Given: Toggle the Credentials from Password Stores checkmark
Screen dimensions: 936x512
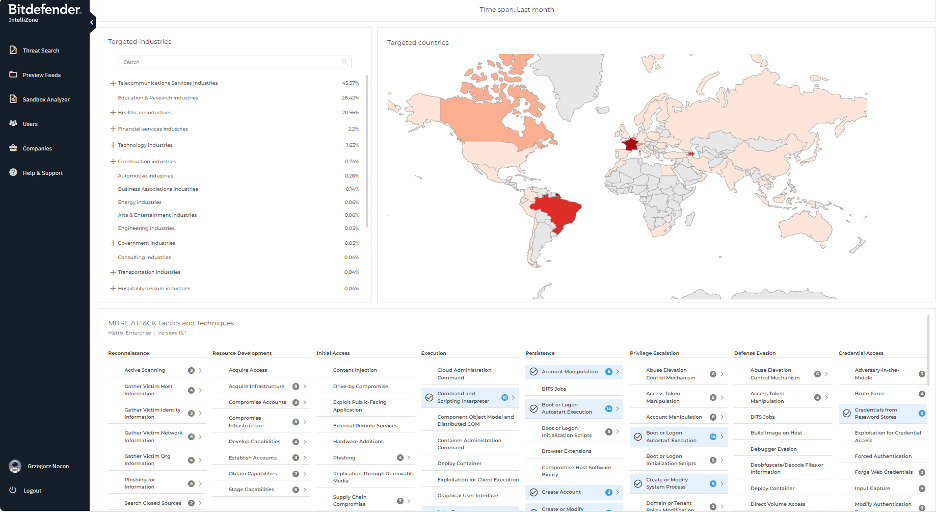Looking at the screenshot, I should point(847,411).
